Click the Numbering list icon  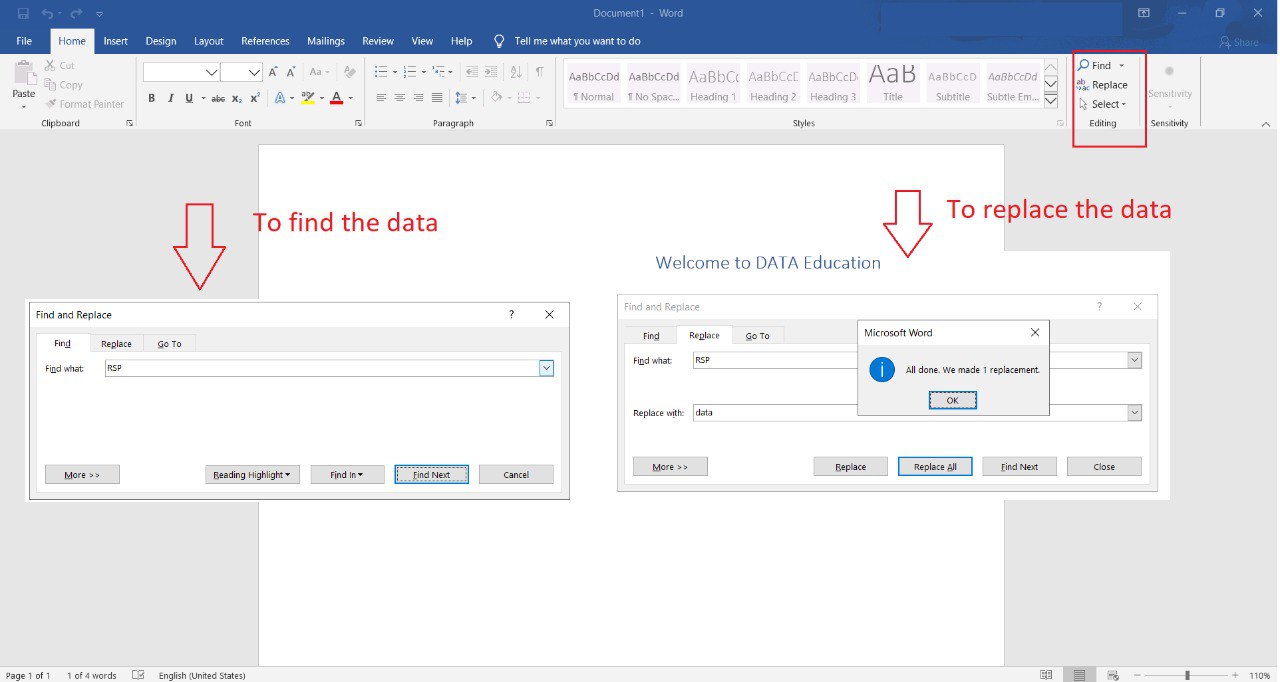410,72
